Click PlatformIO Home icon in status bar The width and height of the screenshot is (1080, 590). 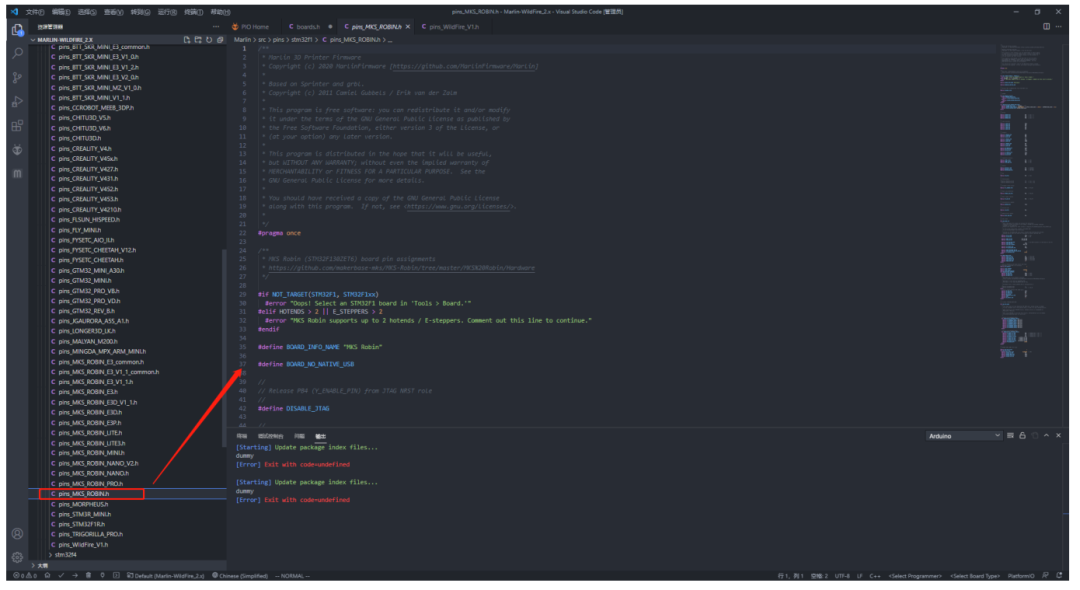tap(48, 576)
